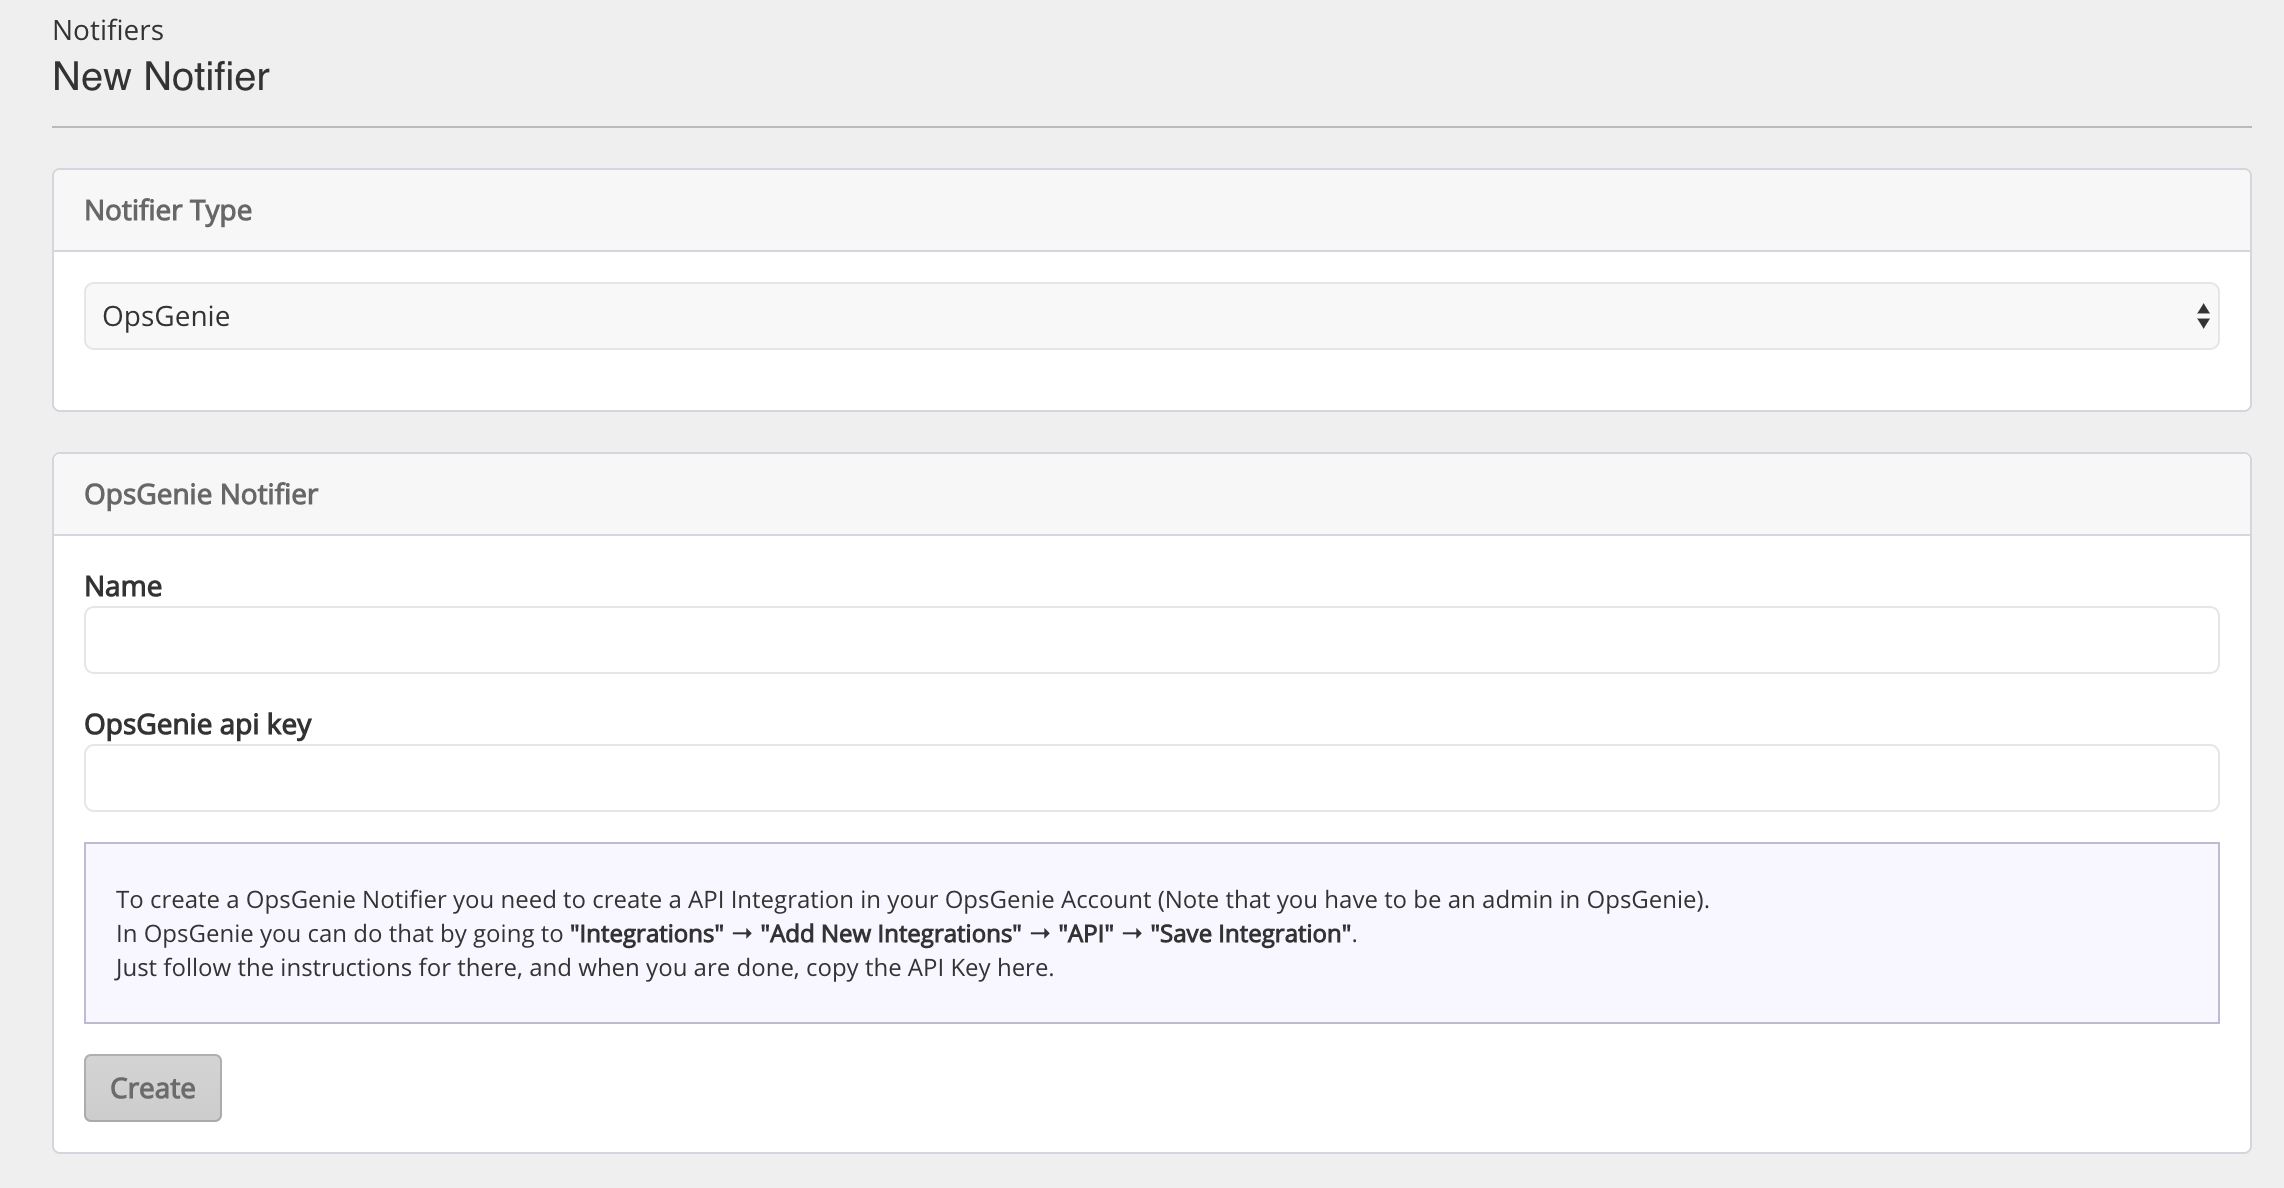
Task: Click the bold "Integrations" text in instructions
Action: [x=646, y=934]
